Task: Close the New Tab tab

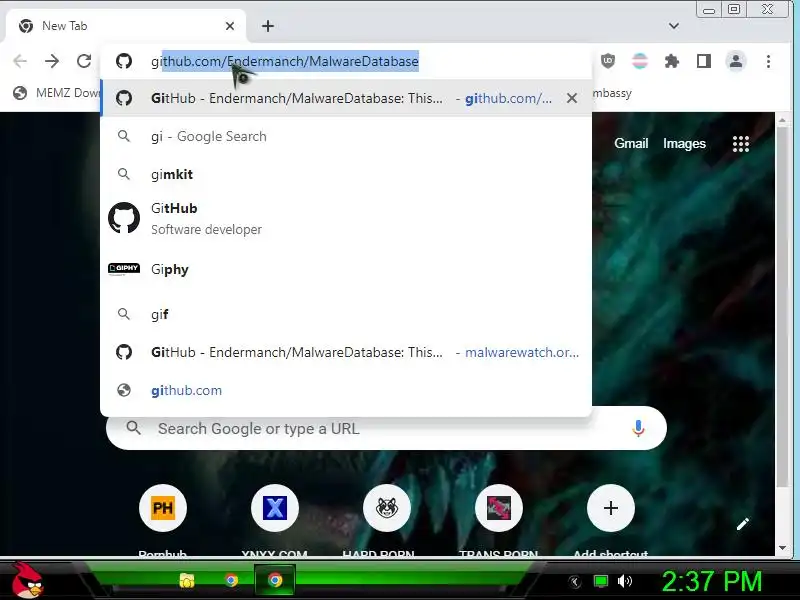Action: (230, 26)
